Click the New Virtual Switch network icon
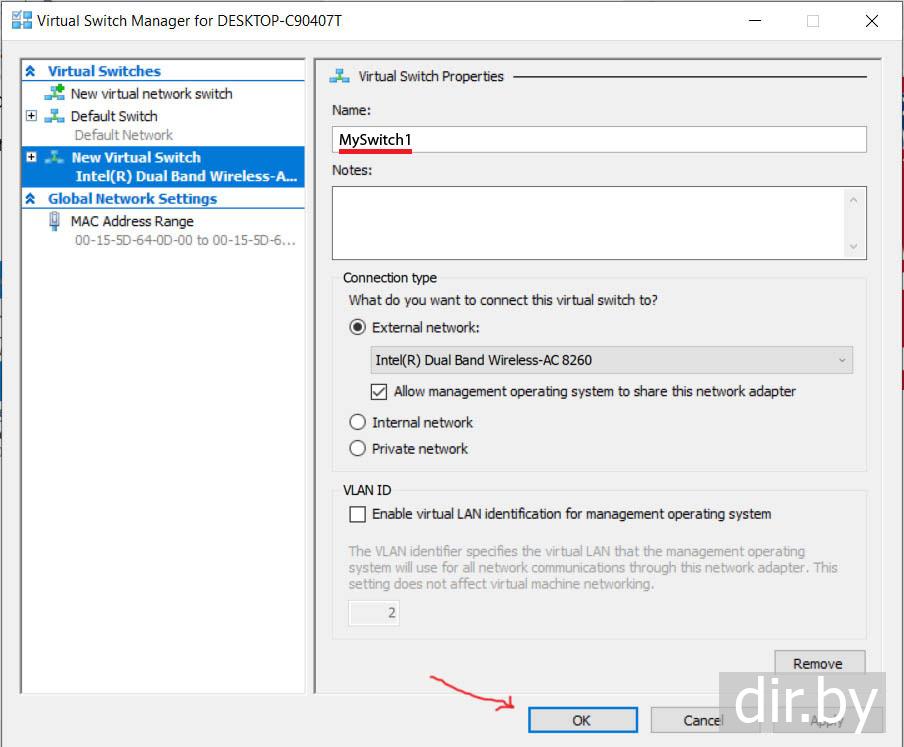904x747 pixels. click(x=55, y=158)
